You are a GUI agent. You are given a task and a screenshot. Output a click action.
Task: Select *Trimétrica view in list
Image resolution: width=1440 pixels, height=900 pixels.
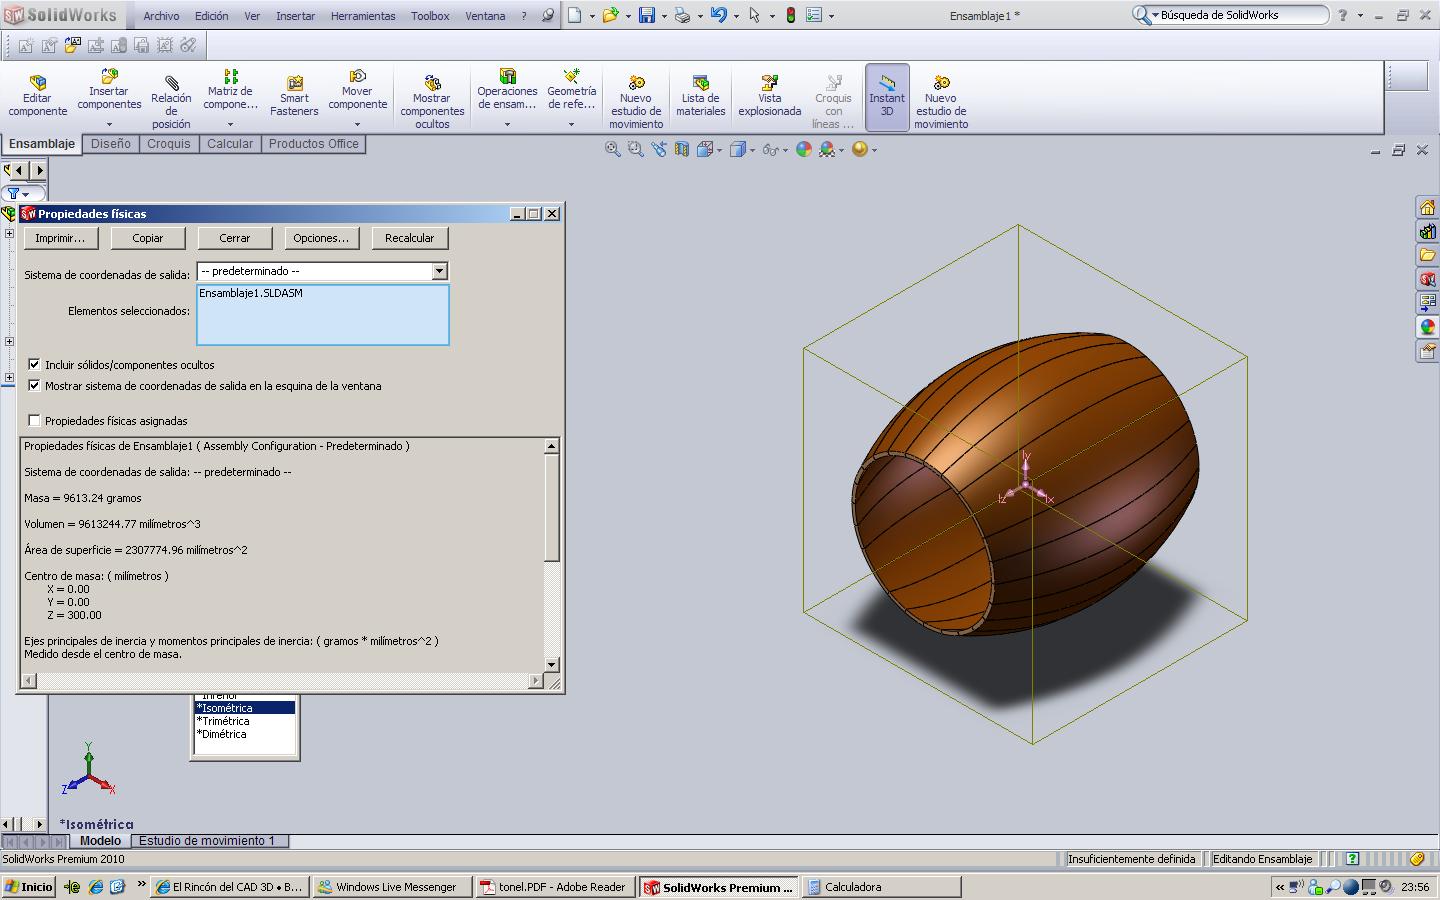coord(224,721)
